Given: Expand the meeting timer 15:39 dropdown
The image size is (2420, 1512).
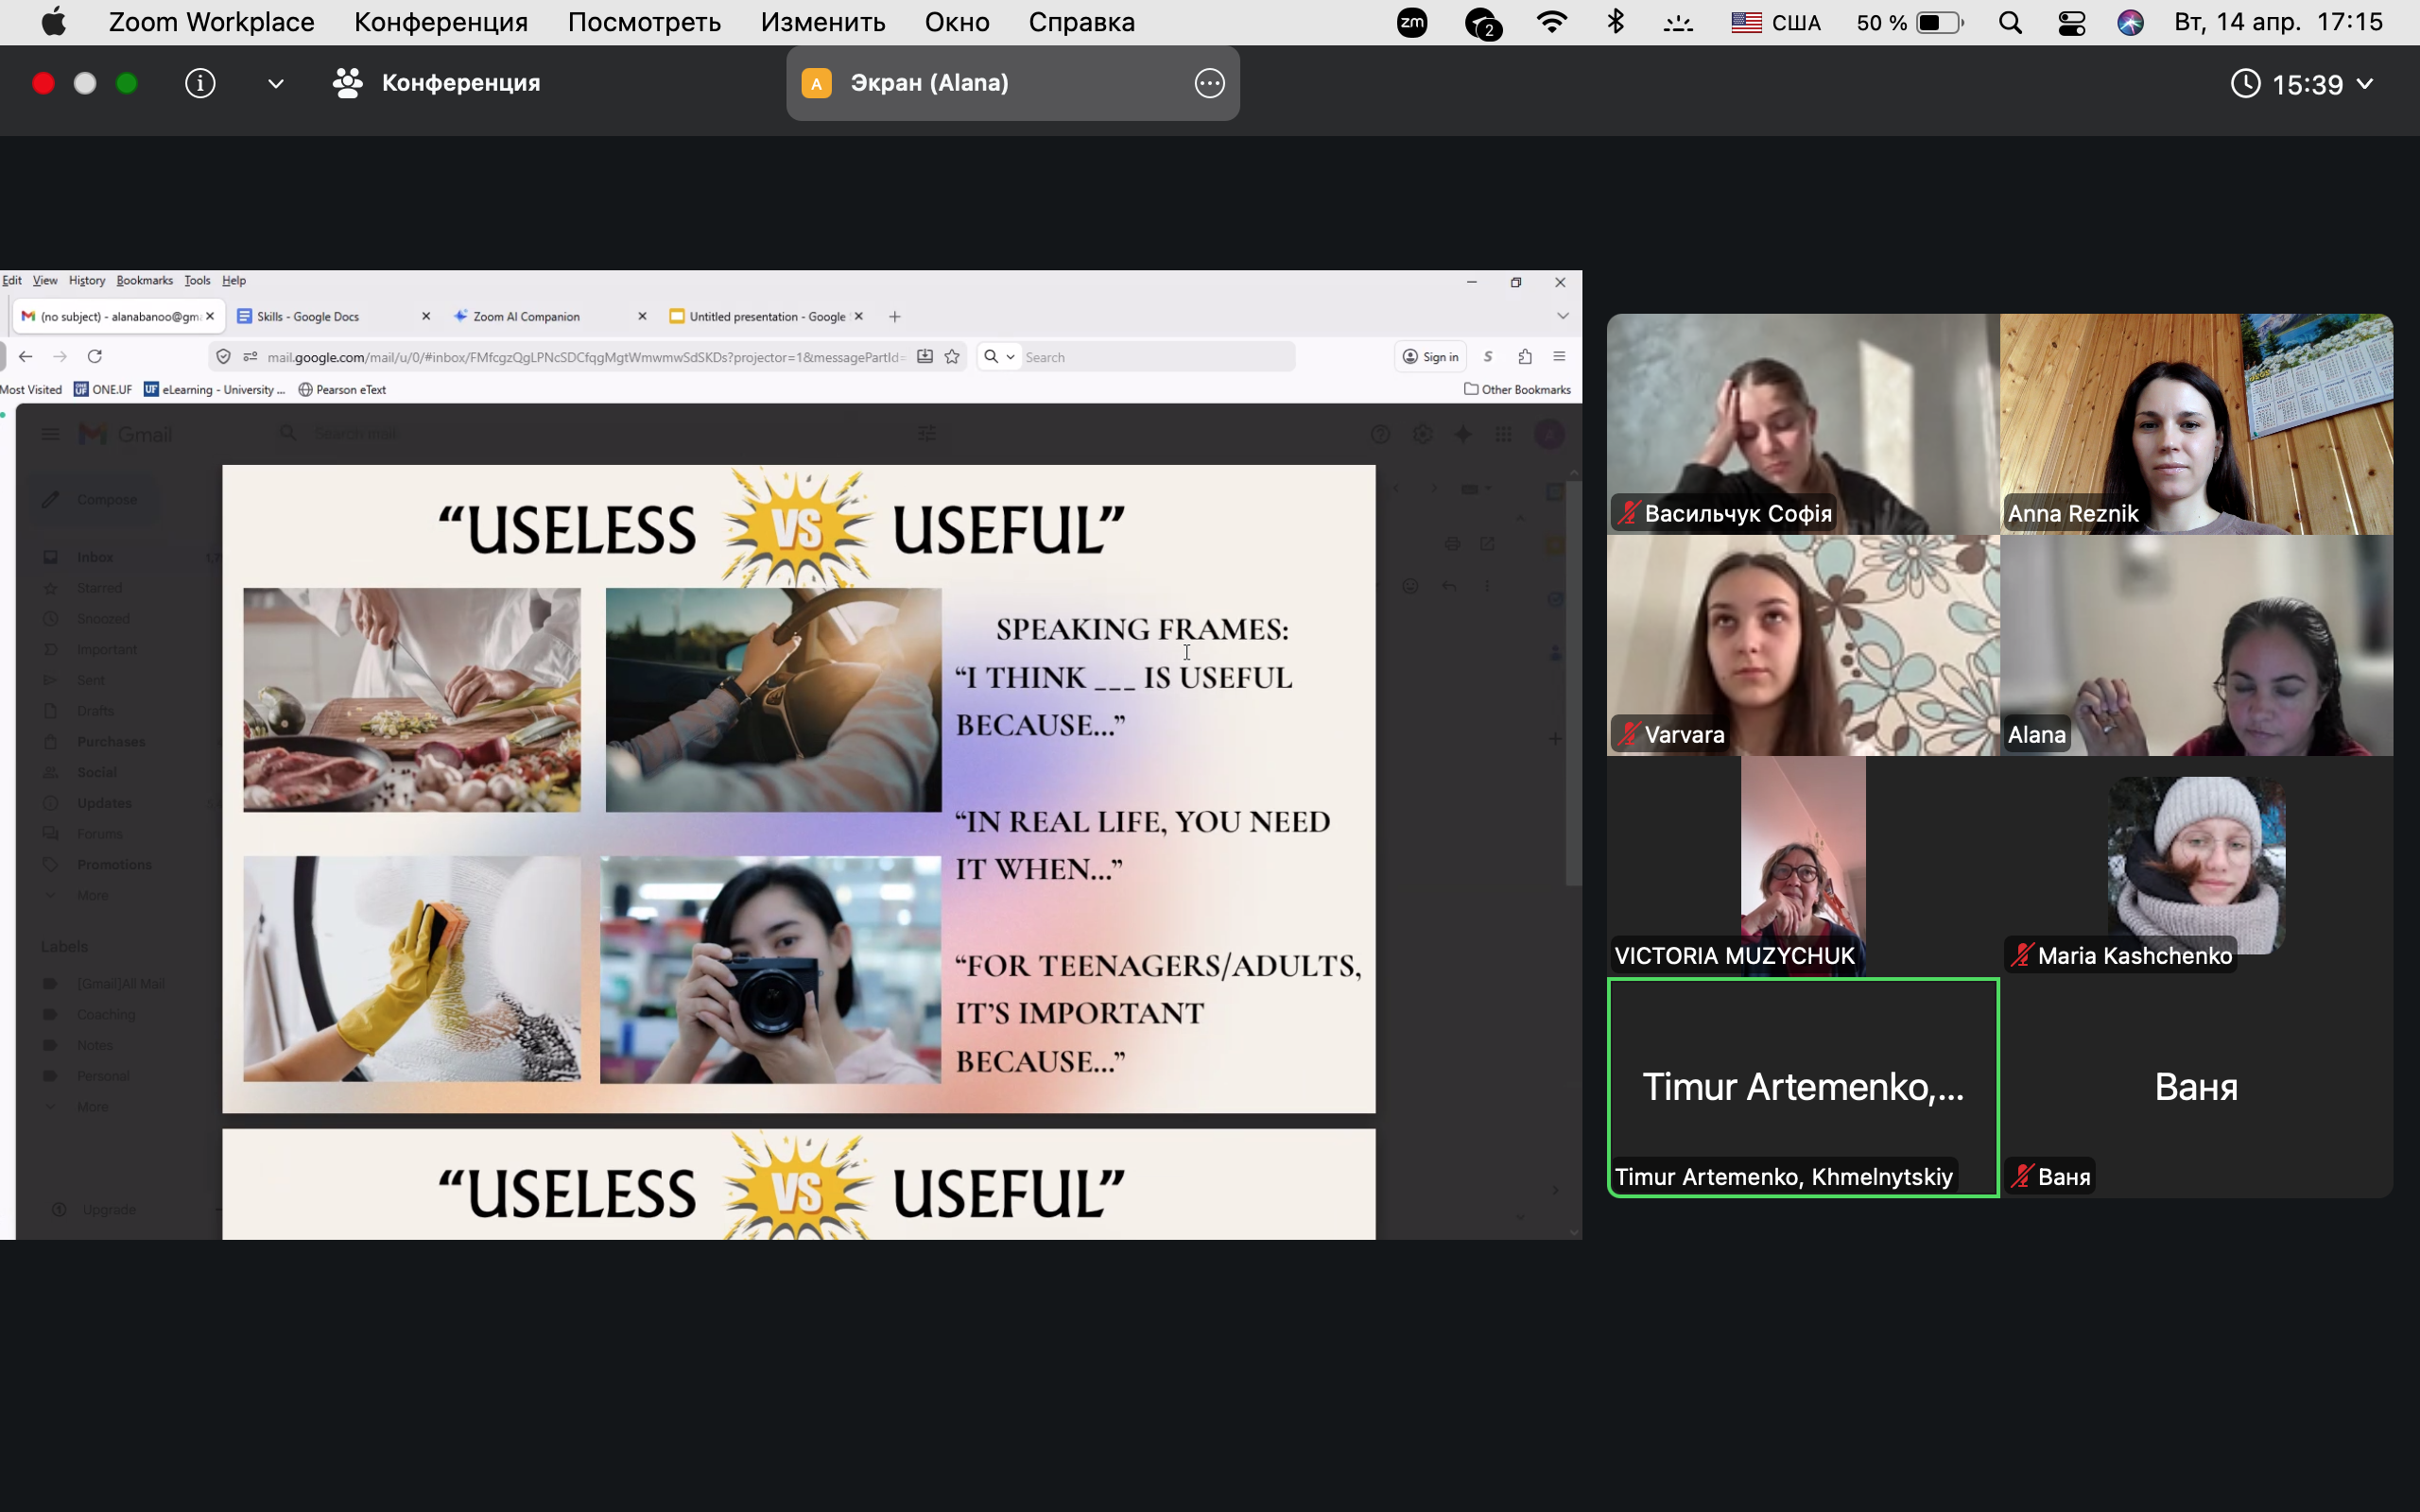Looking at the screenshot, I should point(2365,84).
